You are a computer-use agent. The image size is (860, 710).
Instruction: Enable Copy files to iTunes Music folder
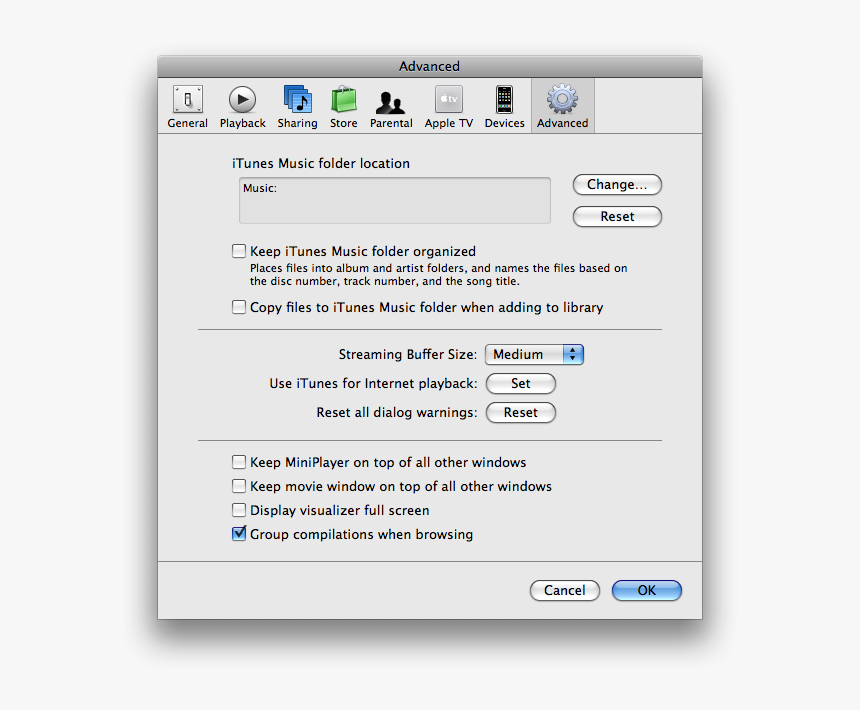239,307
